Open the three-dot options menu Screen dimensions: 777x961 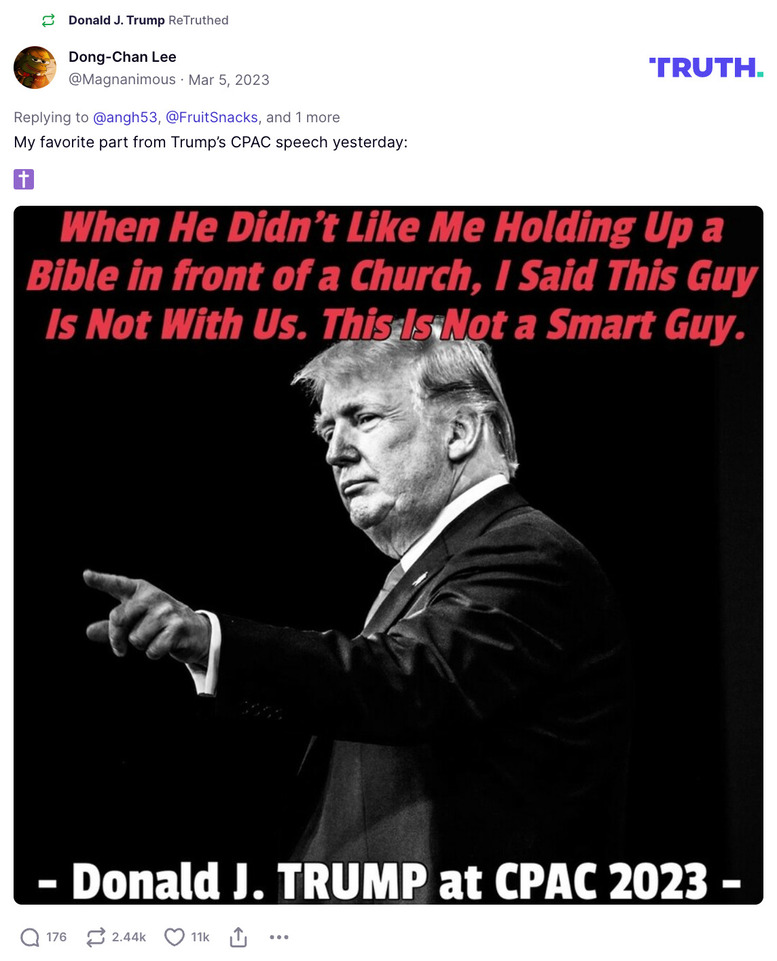point(278,937)
